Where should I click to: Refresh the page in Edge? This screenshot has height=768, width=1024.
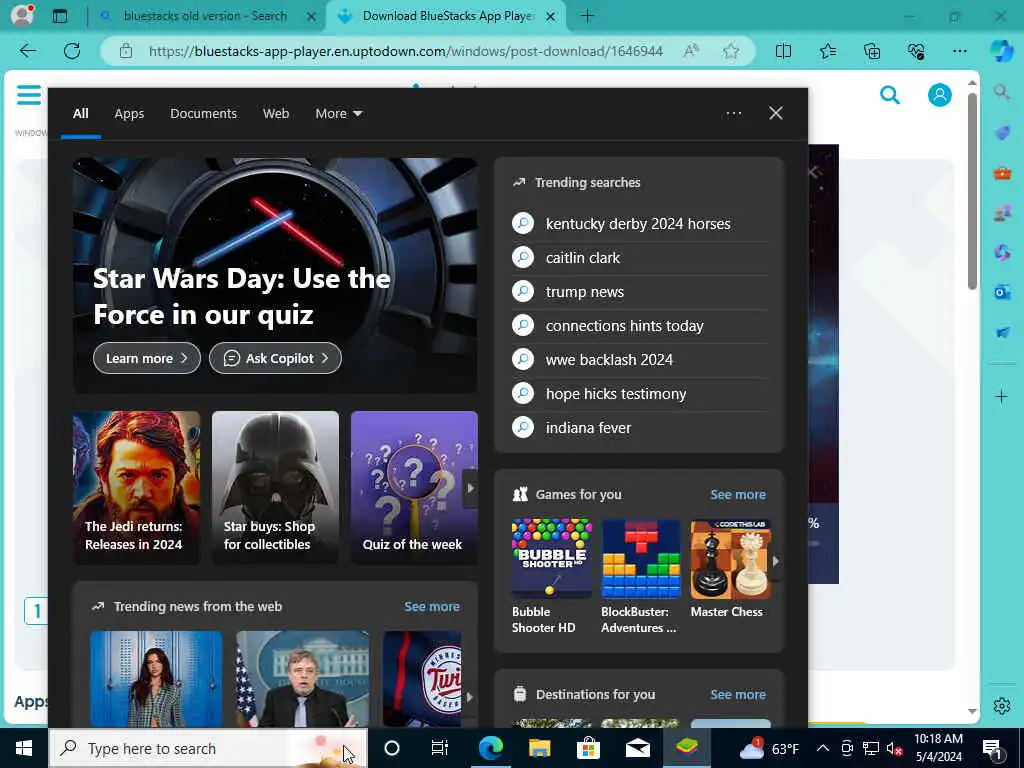pos(72,51)
